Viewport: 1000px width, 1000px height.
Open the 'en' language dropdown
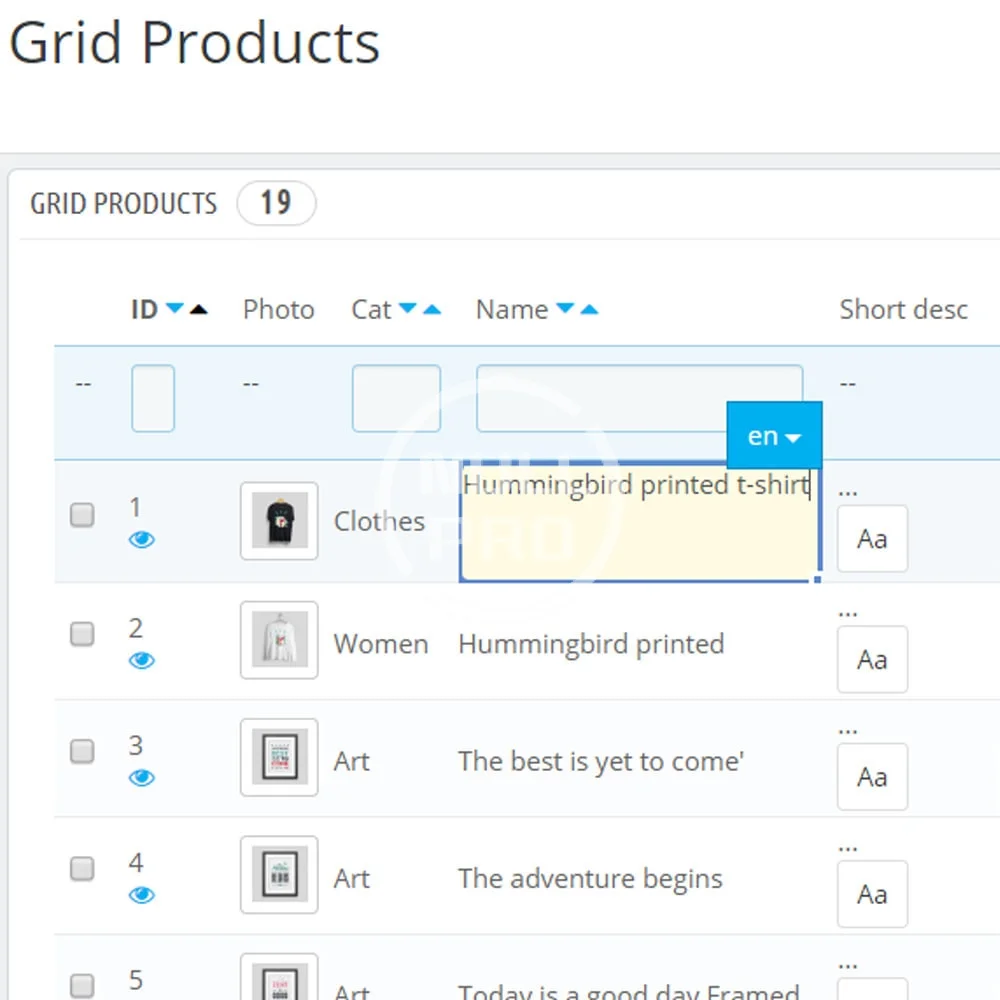(774, 436)
